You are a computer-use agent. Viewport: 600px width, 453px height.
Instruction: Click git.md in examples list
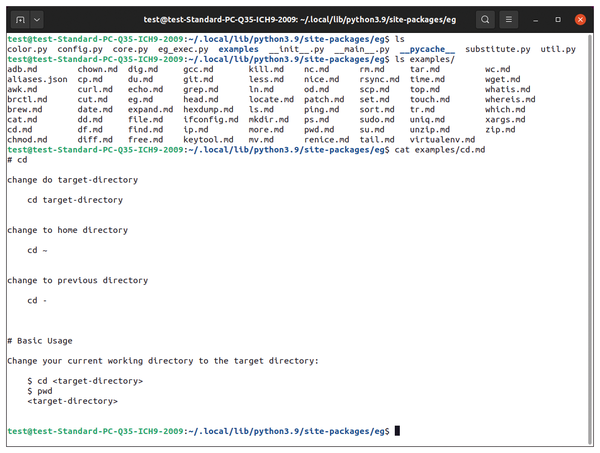tap(198, 79)
